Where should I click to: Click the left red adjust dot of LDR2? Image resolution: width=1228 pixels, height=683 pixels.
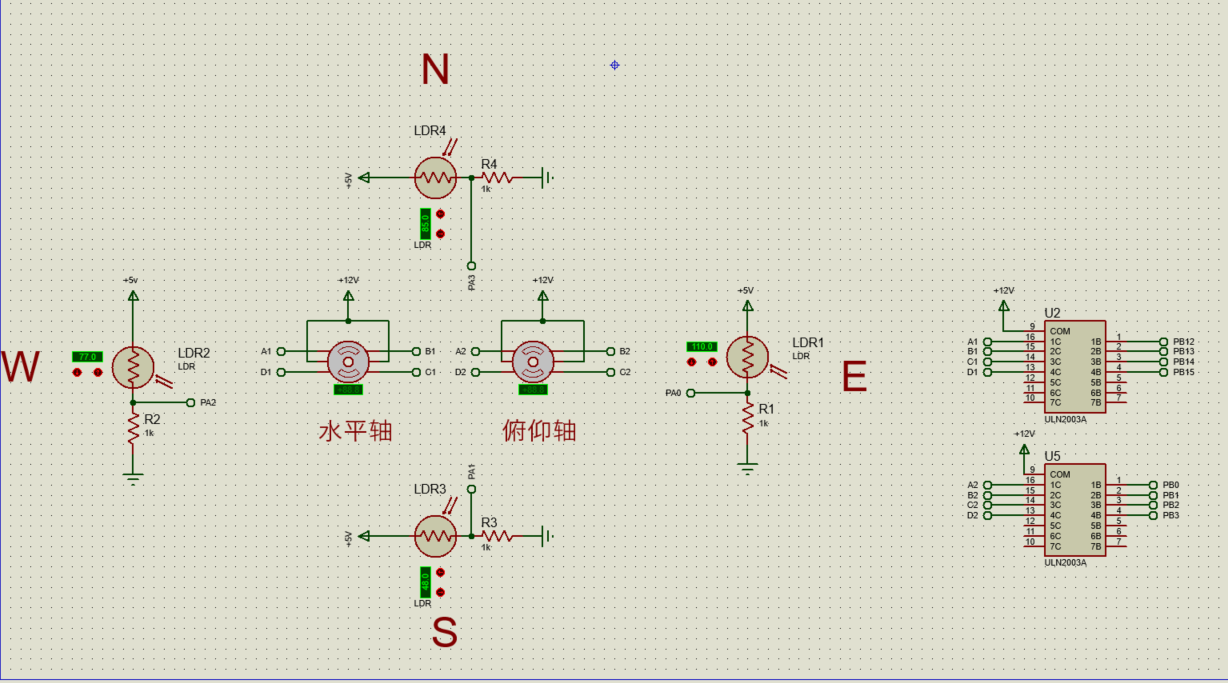tap(78, 372)
